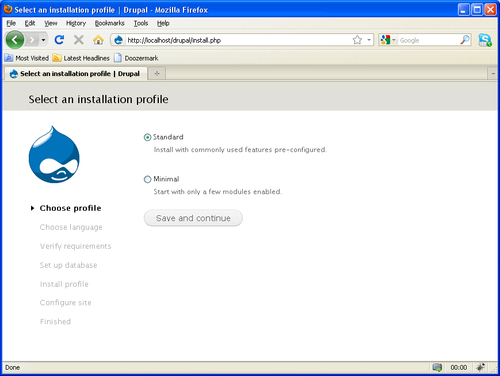The height and width of the screenshot is (376, 500).
Task: Open the Most Visited bookmarks folder
Action: coord(27,58)
